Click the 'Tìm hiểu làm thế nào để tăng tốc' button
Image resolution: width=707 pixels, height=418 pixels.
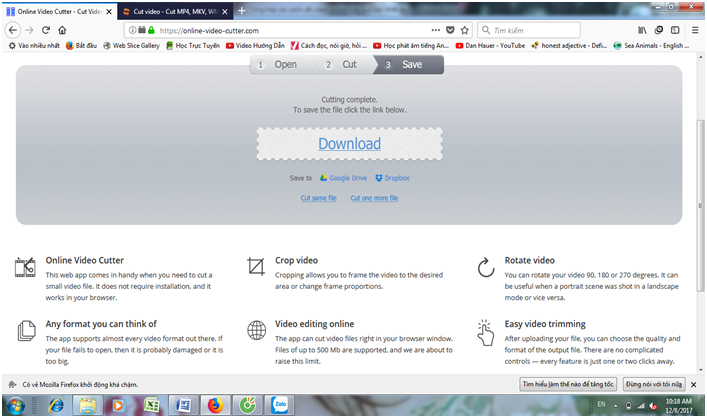(x=567, y=383)
